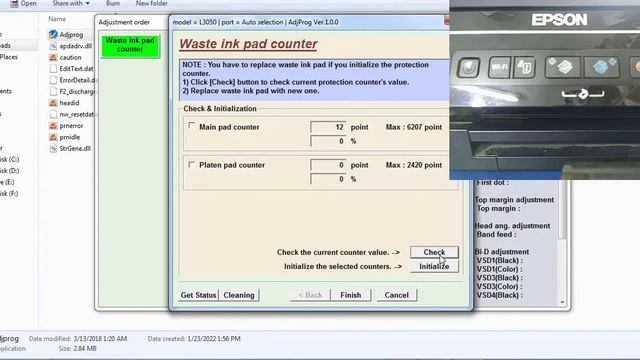Select the apdadrv.dll file name
640x360 pixels.
[76, 46]
